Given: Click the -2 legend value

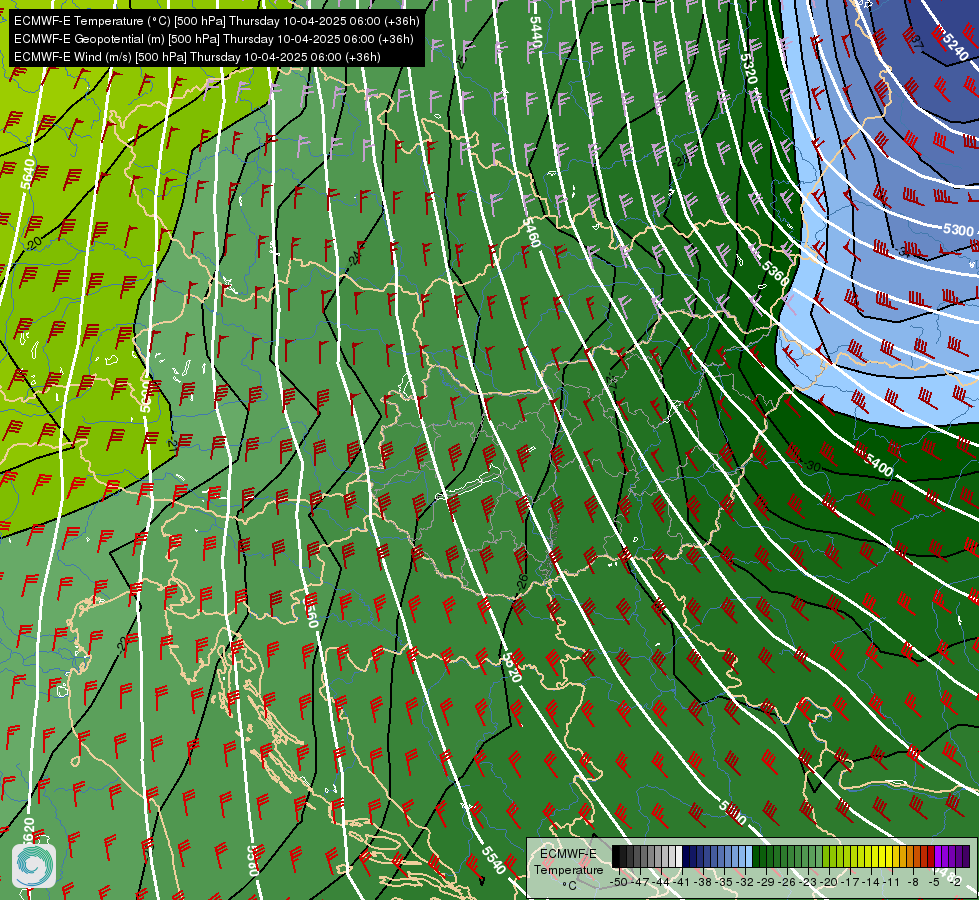Looking at the screenshot, I should point(955,882).
